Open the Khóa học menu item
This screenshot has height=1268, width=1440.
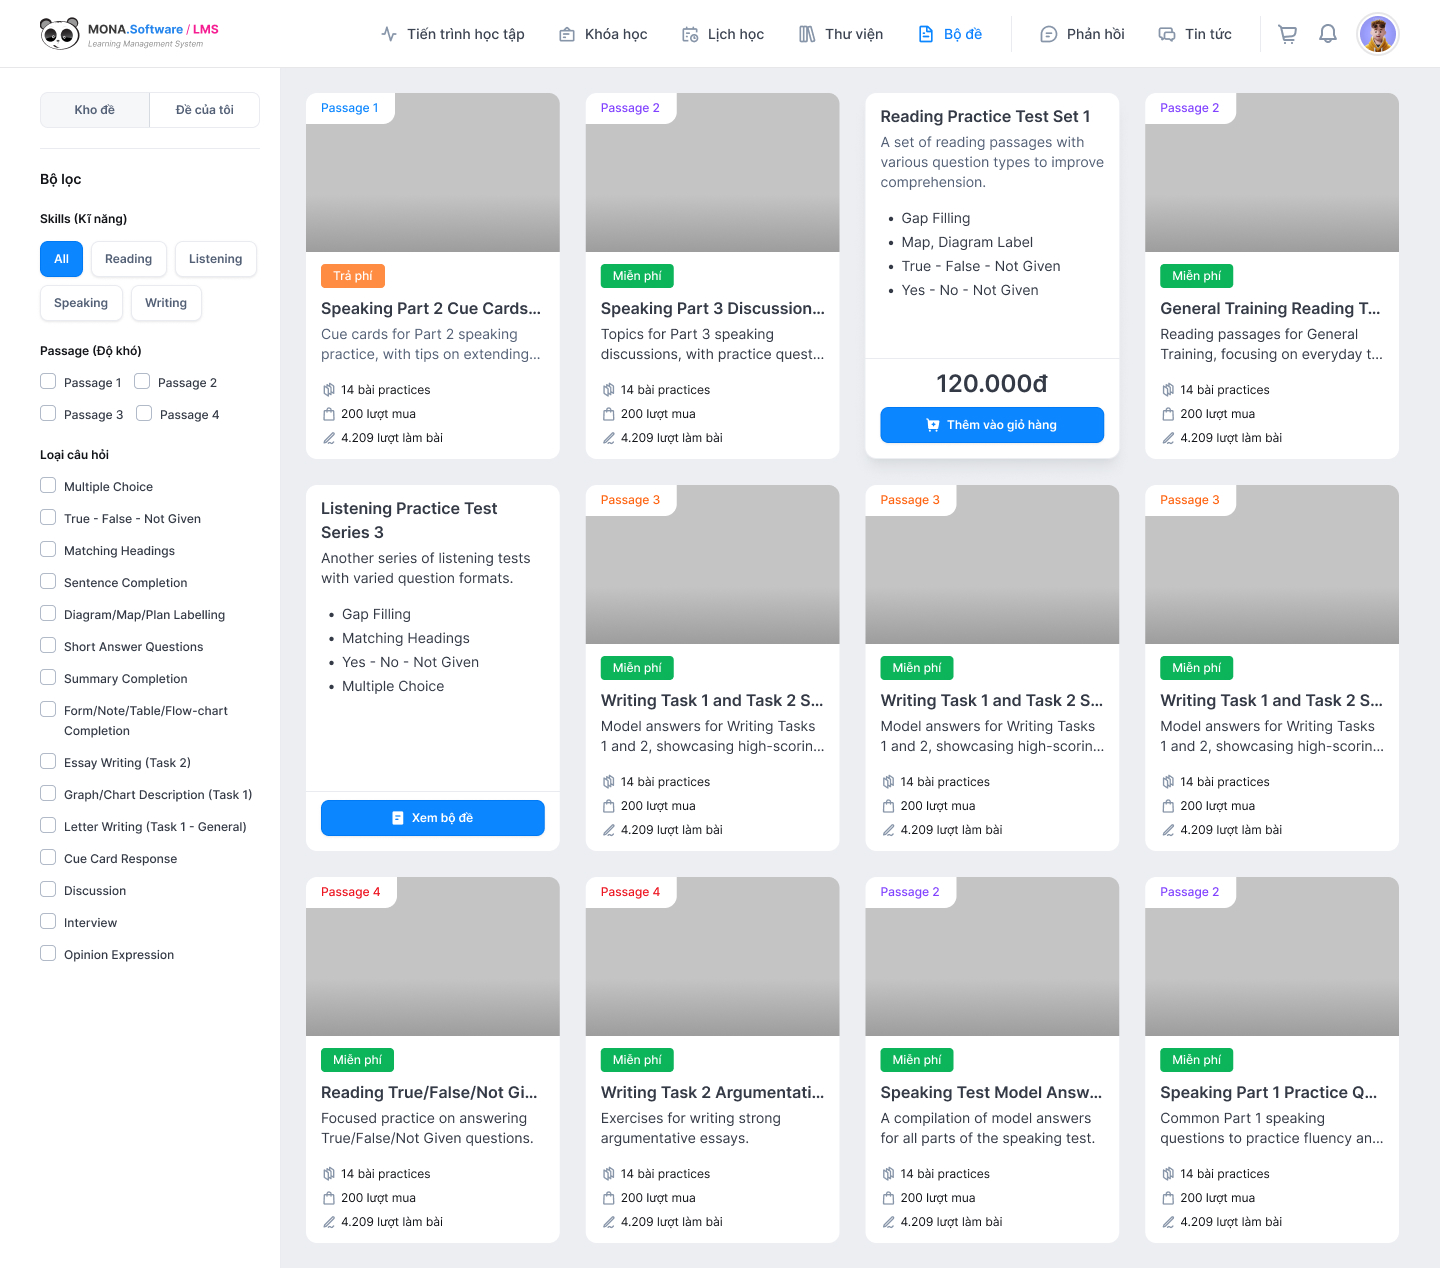603,34
